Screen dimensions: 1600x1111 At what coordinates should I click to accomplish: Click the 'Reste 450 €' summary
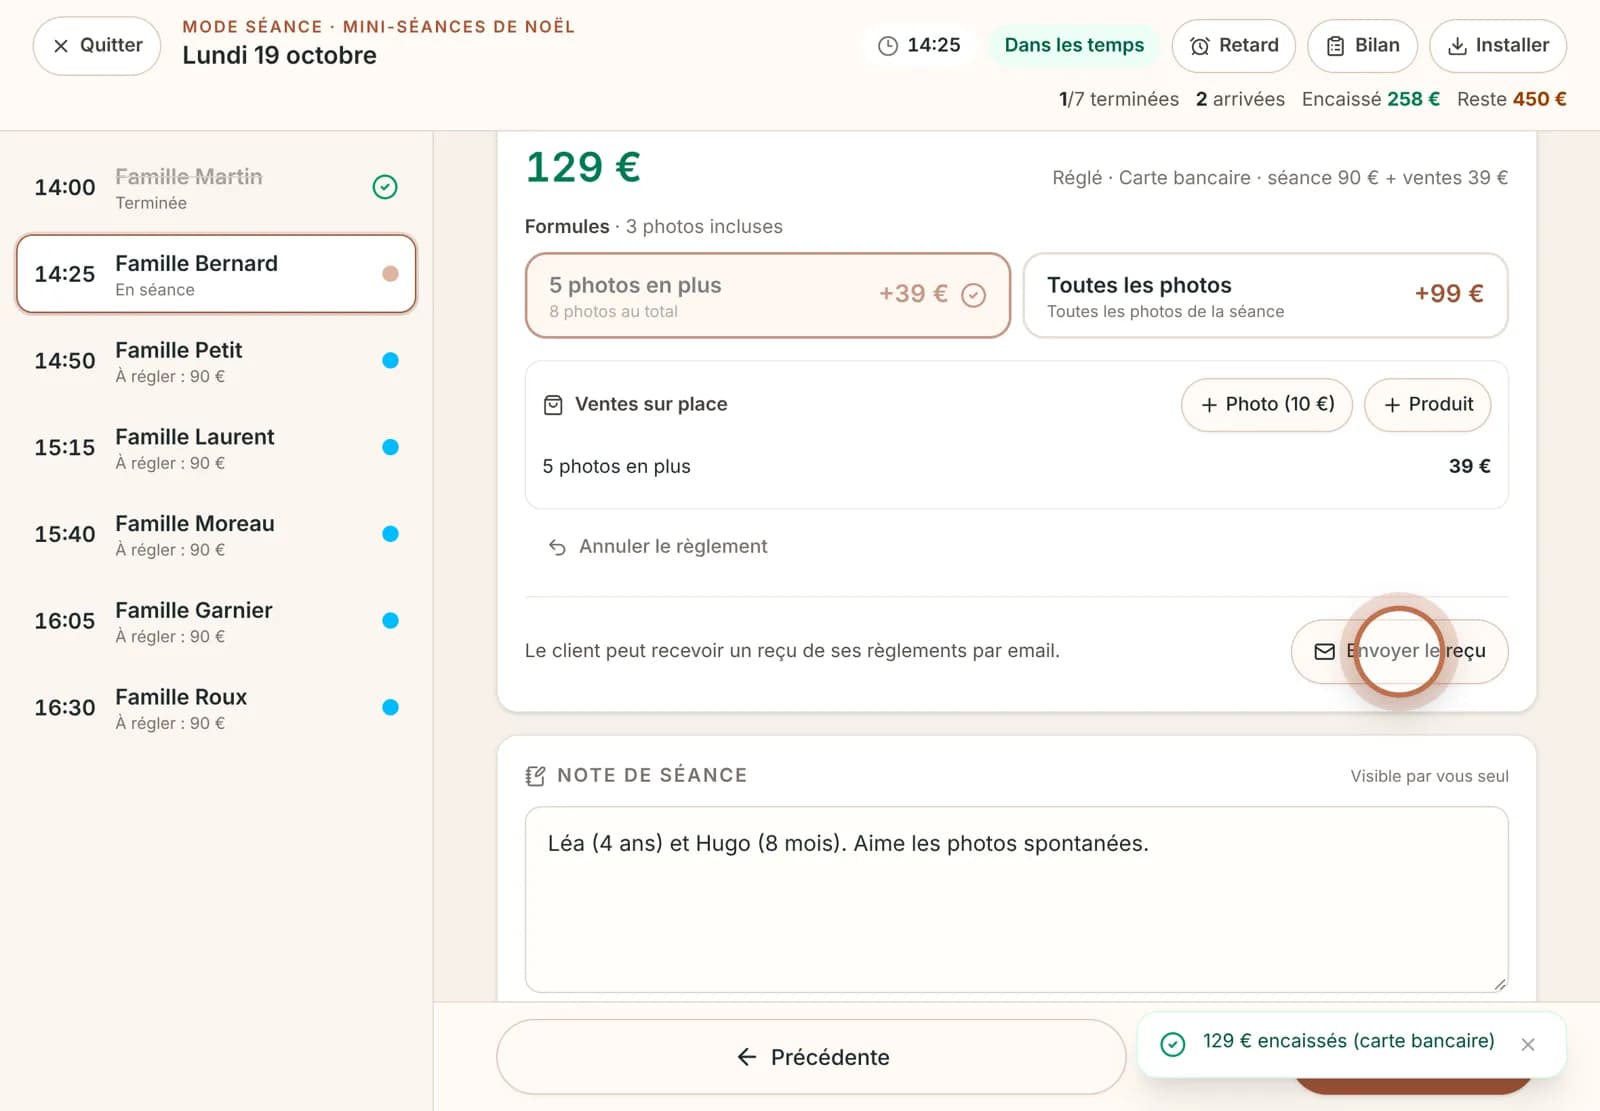coord(1511,99)
